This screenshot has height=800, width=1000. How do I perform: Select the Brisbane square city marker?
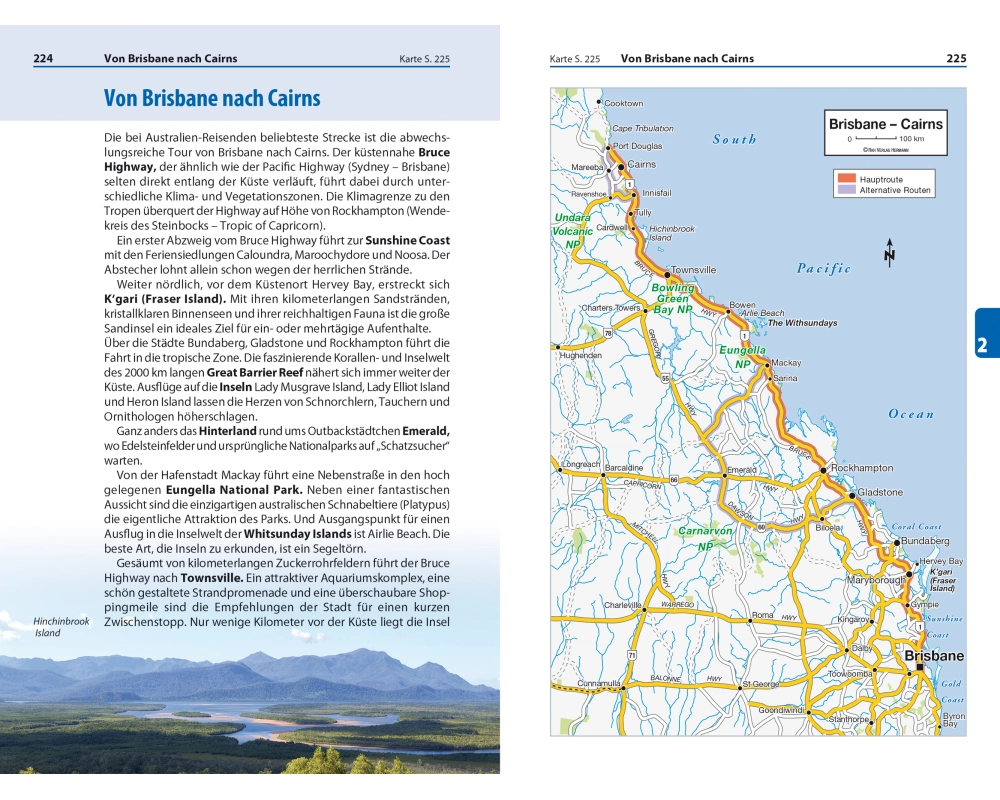coord(920,667)
